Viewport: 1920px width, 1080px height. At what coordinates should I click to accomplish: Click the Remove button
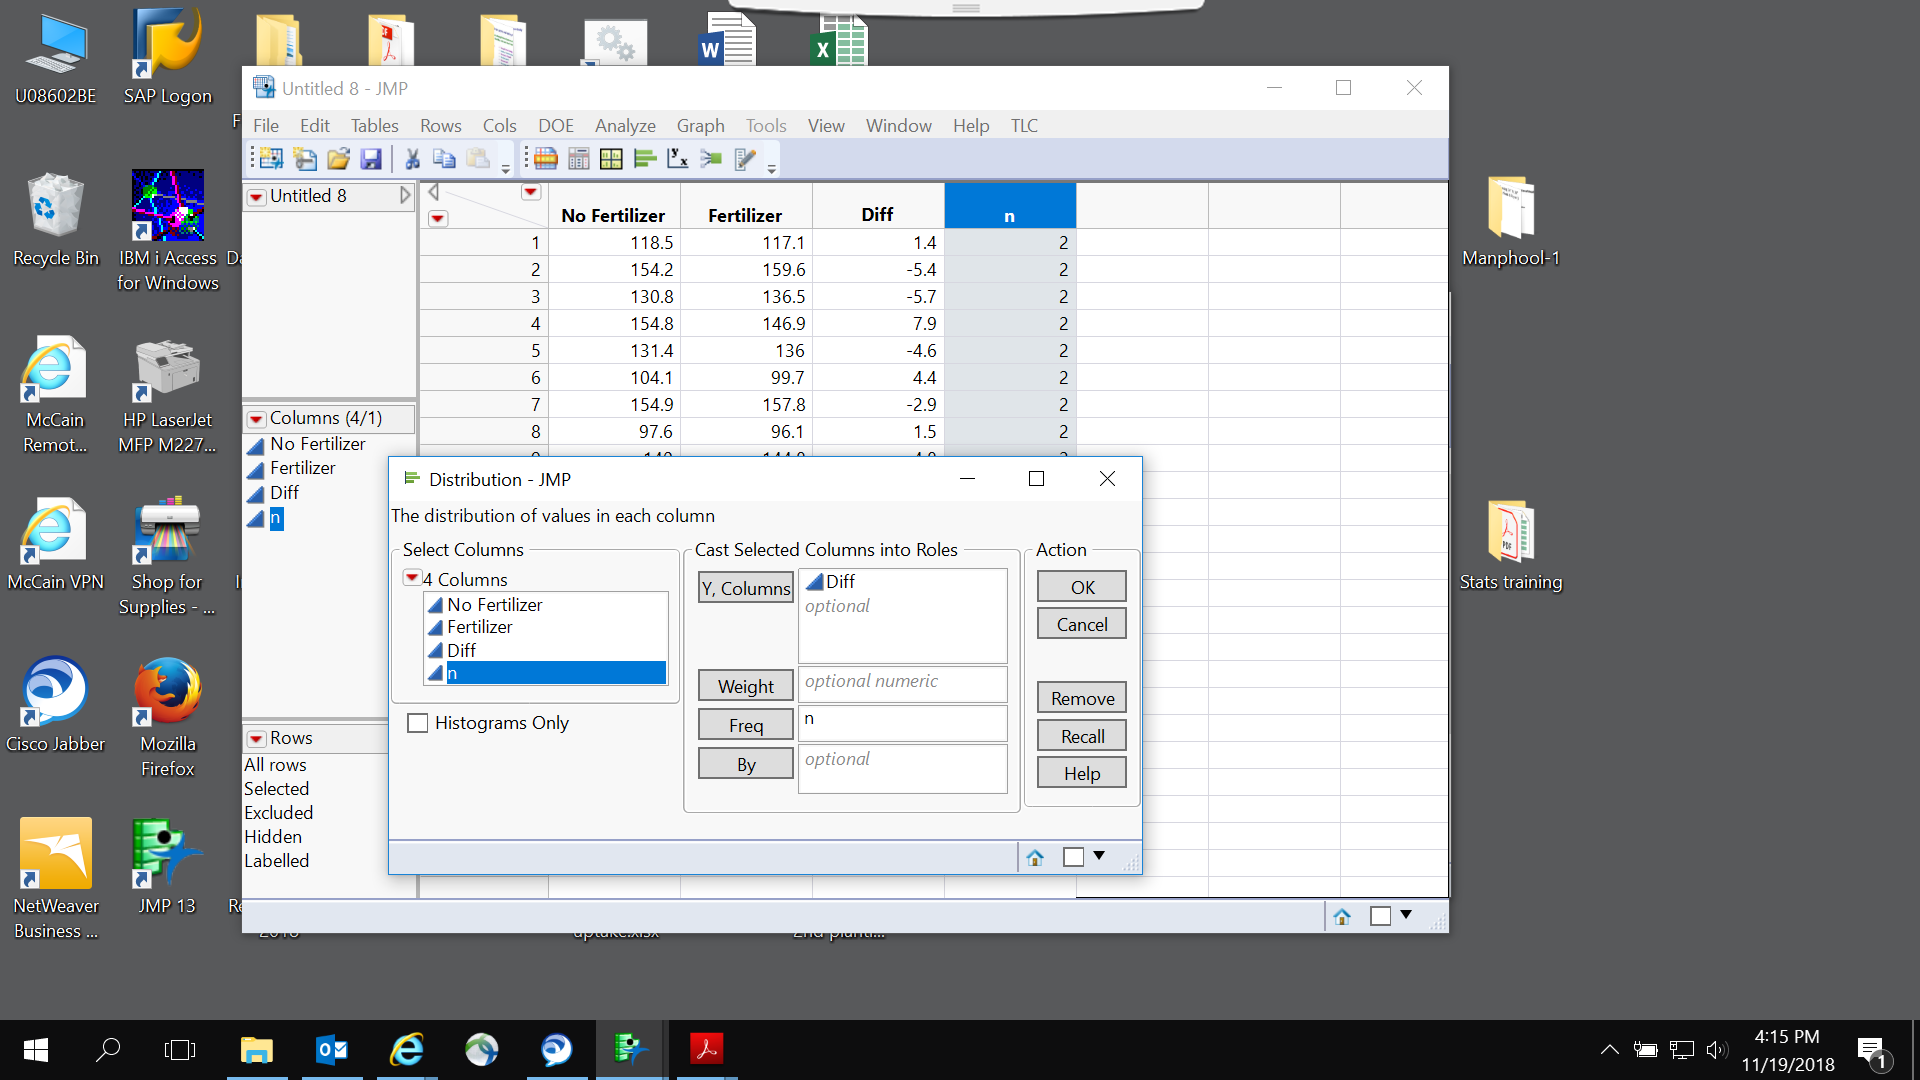point(1081,698)
